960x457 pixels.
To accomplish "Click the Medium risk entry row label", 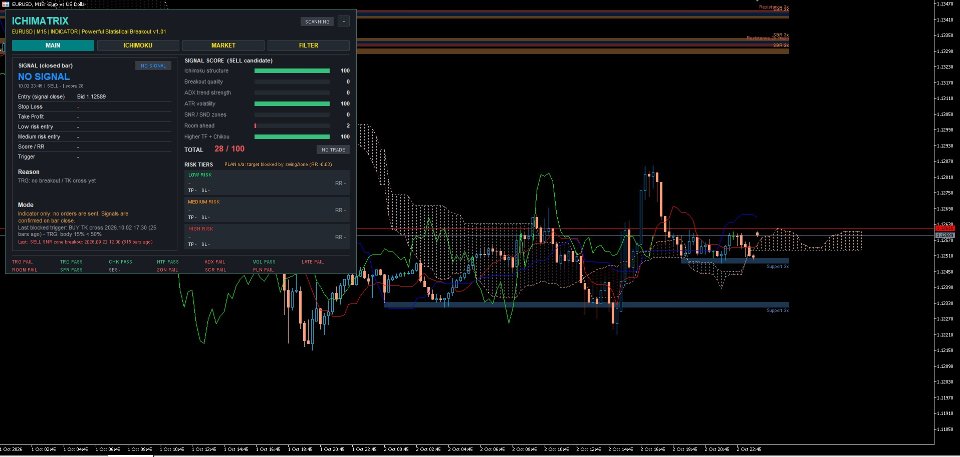I will pos(39,137).
